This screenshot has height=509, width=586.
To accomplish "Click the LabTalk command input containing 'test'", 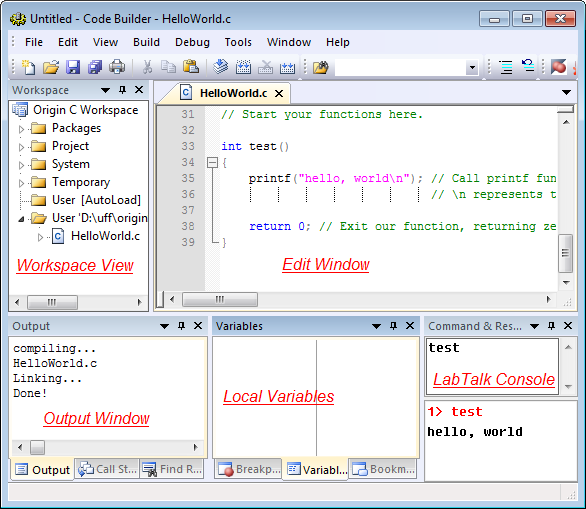I will (492, 366).
